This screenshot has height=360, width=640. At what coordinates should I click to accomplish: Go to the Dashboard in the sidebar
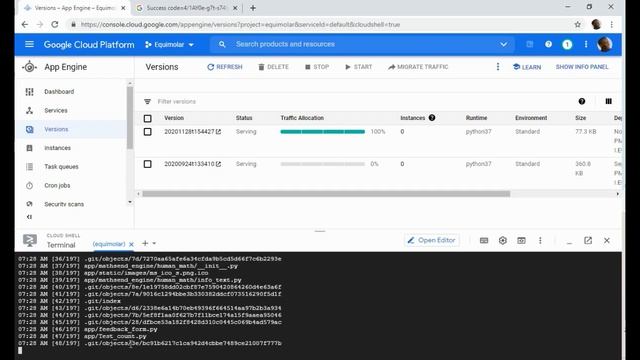[59, 92]
